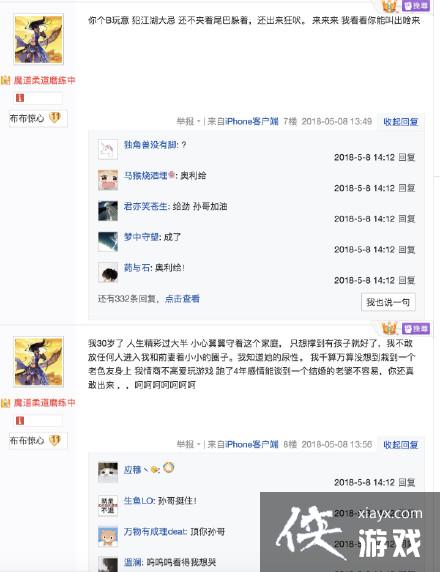Open 君亦笑苍生 username link

[x=145, y=206]
